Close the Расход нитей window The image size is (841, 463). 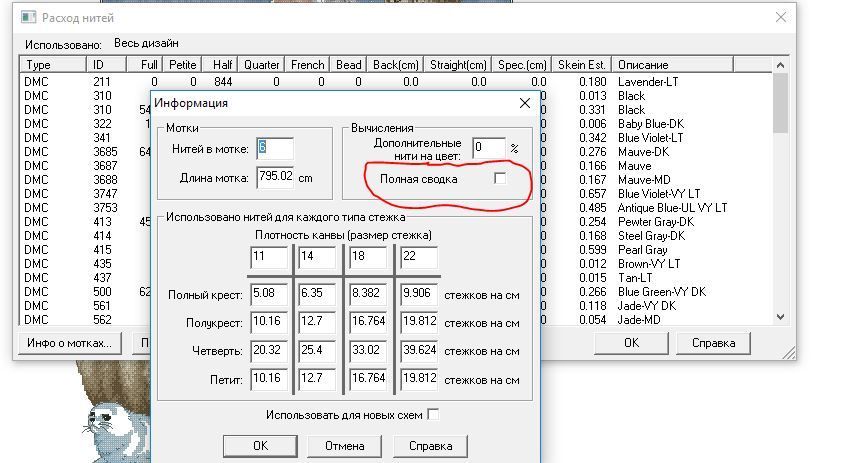click(x=781, y=18)
